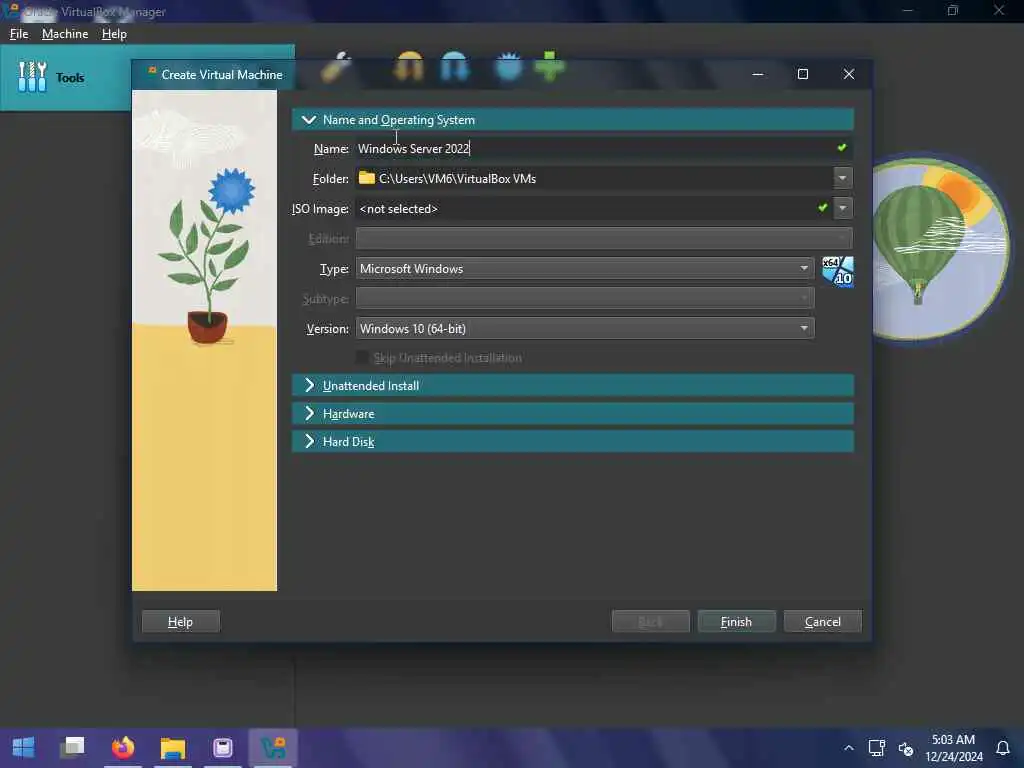Click the green checkmark in the Name field
This screenshot has width=1024, height=768.
(x=842, y=148)
